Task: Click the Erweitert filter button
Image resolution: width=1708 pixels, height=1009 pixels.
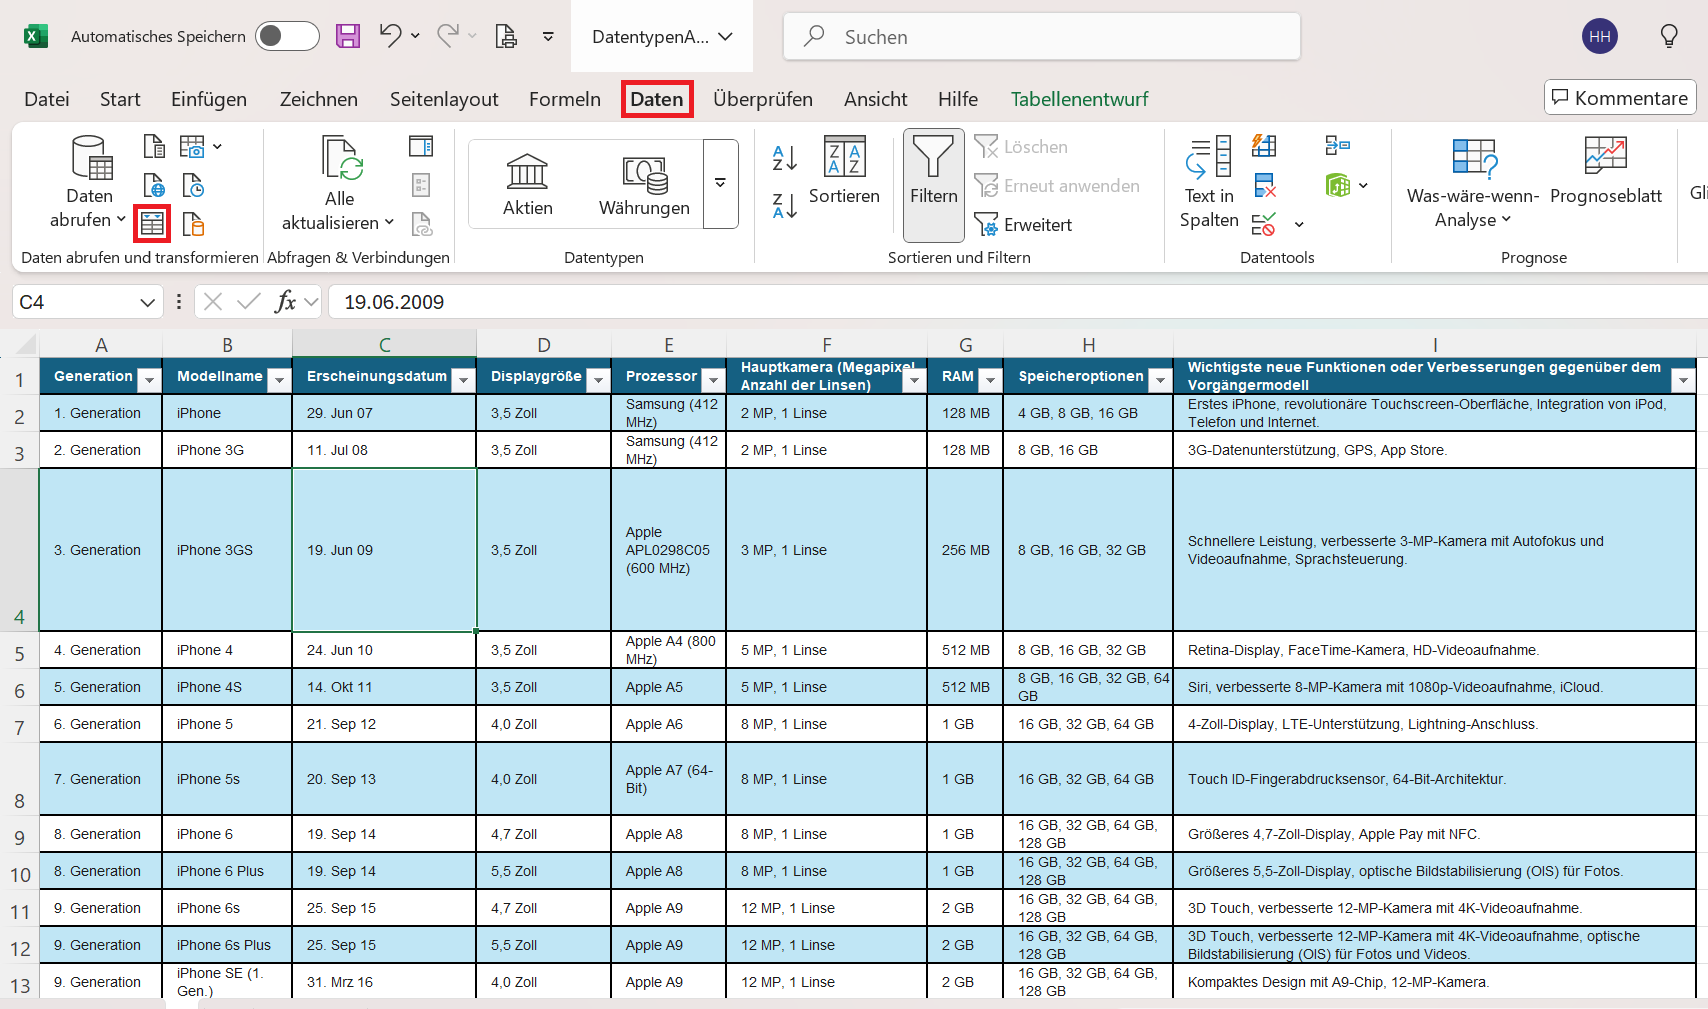Action: coord(1024,225)
